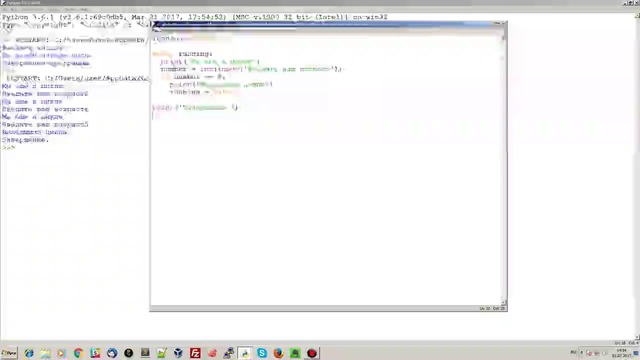The width and height of the screenshot is (640, 360).
Task: Open the system tray clock and date
Action: [622, 353]
